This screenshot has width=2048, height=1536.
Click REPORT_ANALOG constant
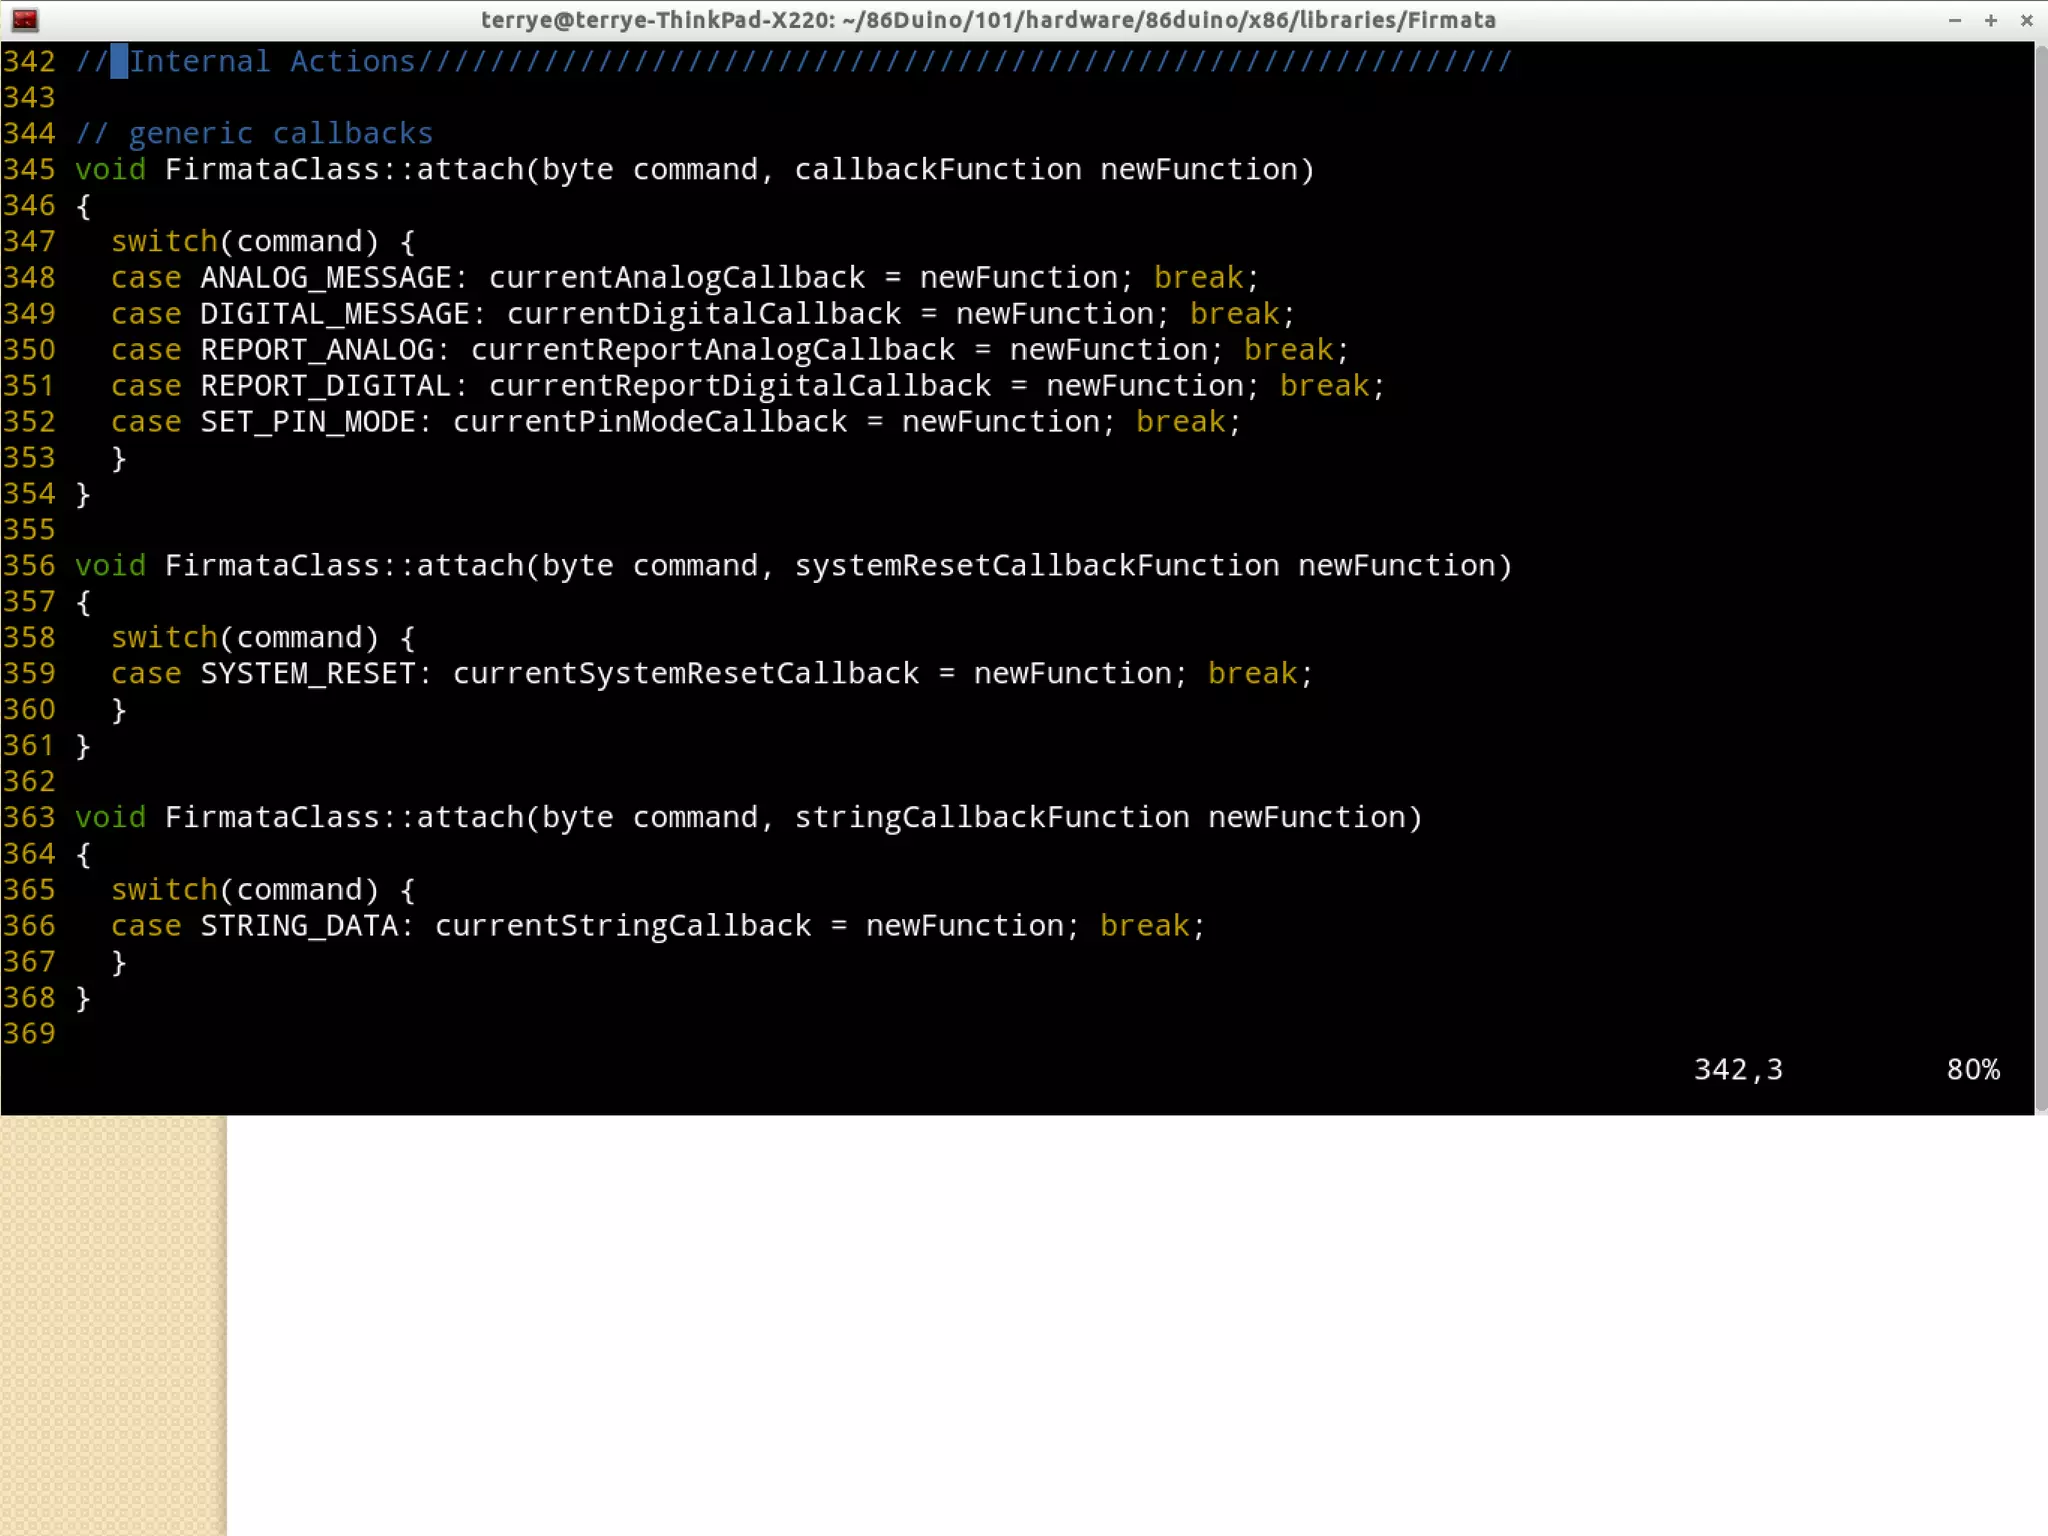click(317, 350)
